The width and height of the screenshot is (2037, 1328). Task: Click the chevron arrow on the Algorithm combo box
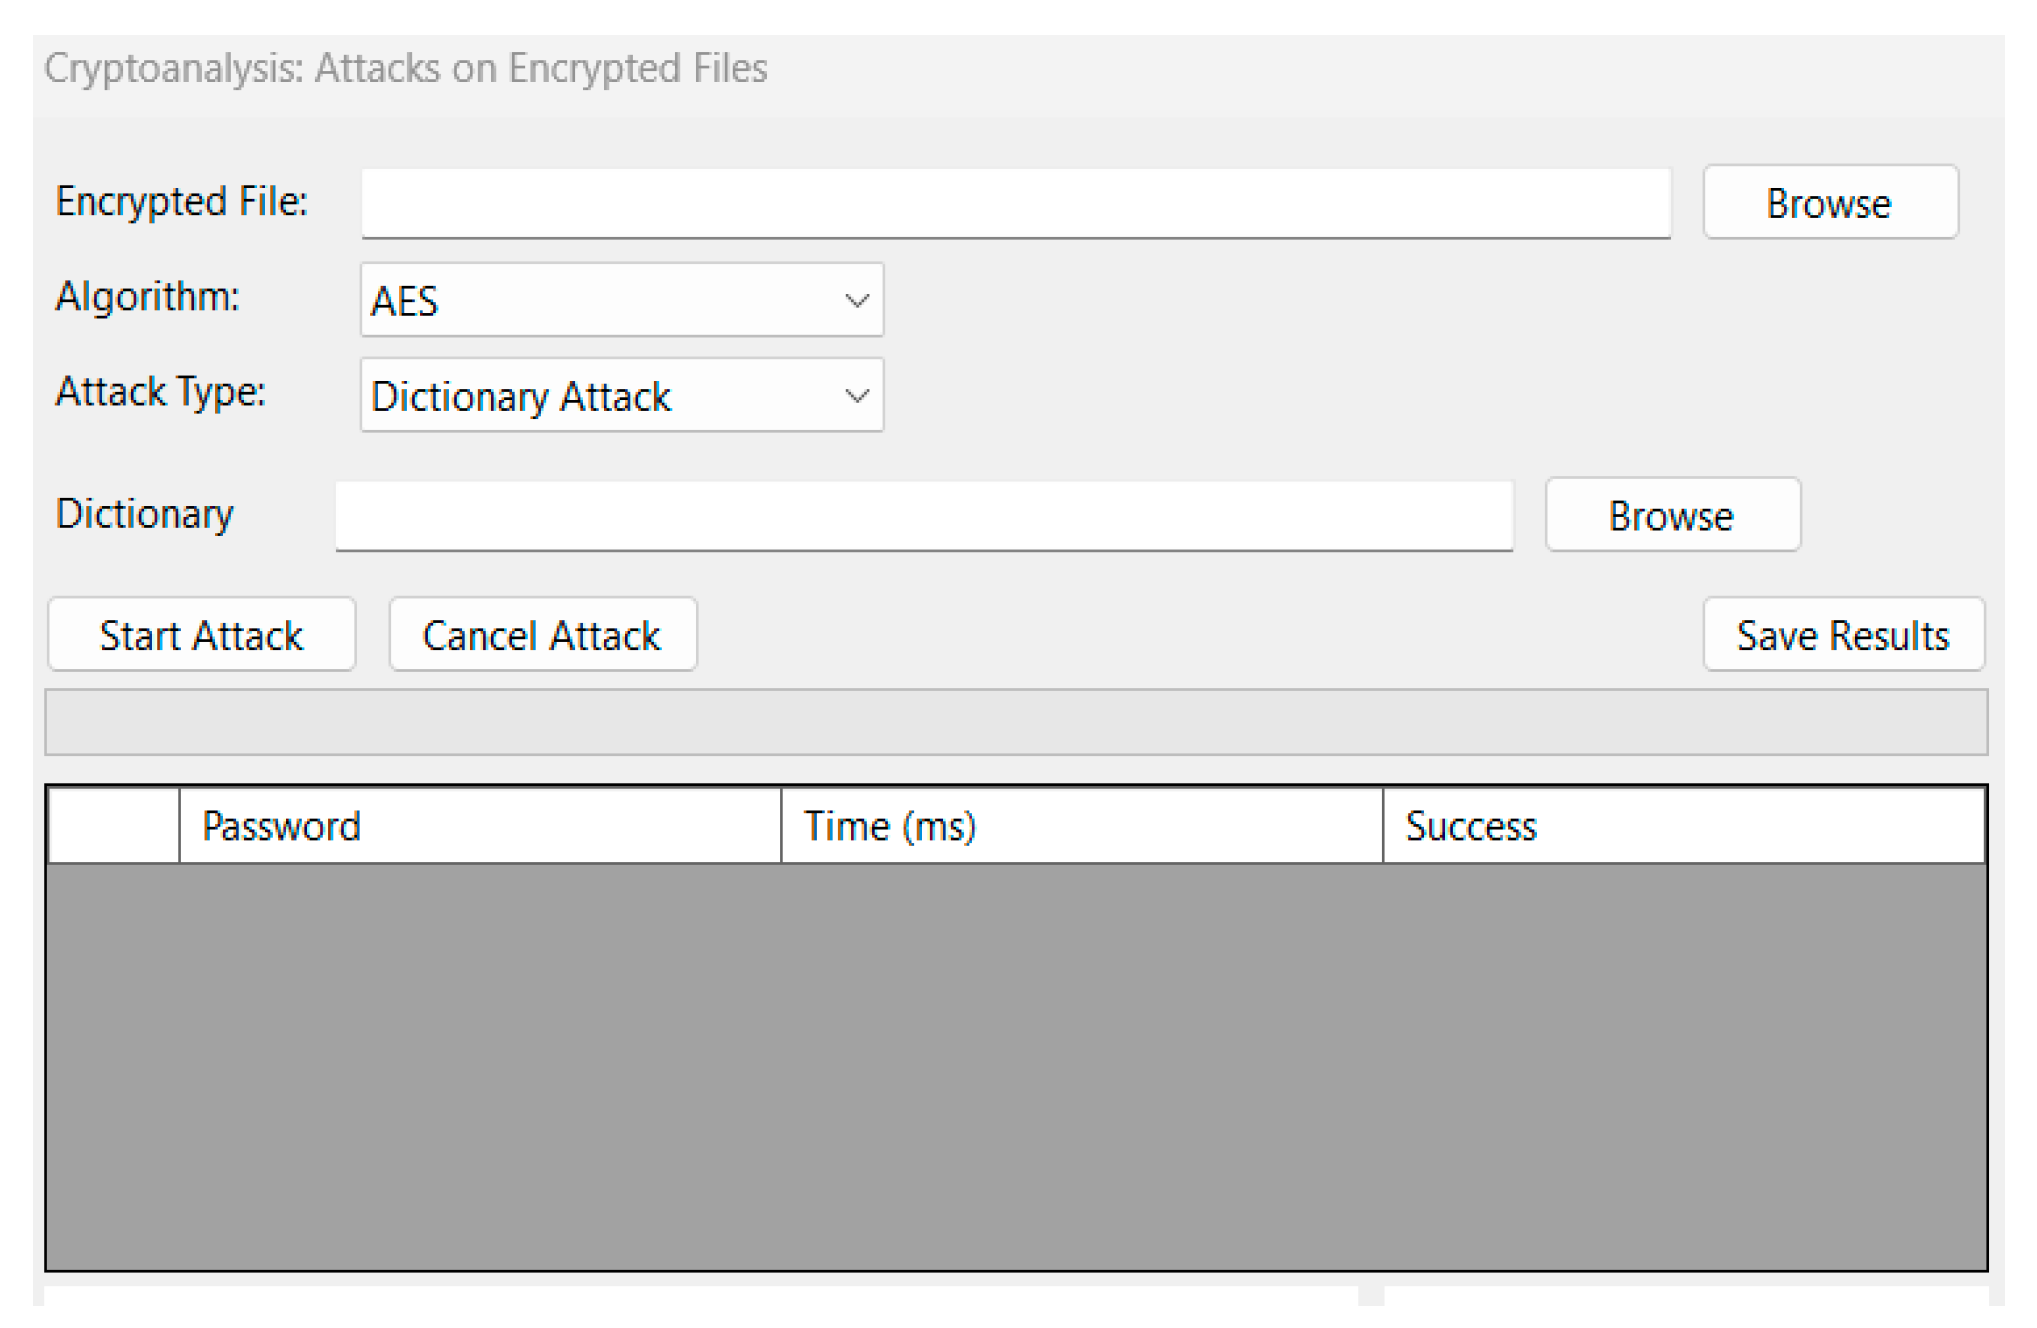[856, 300]
